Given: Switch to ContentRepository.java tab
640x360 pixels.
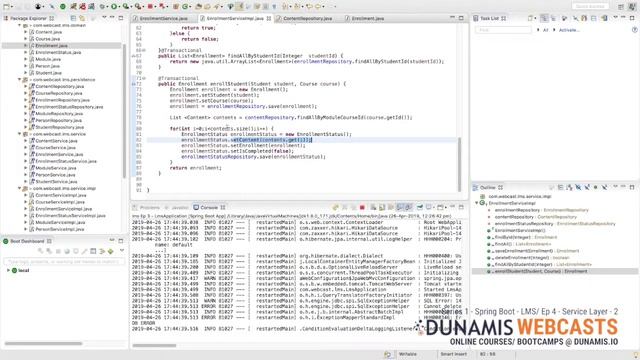Looking at the screenshot, I should 307,18.
